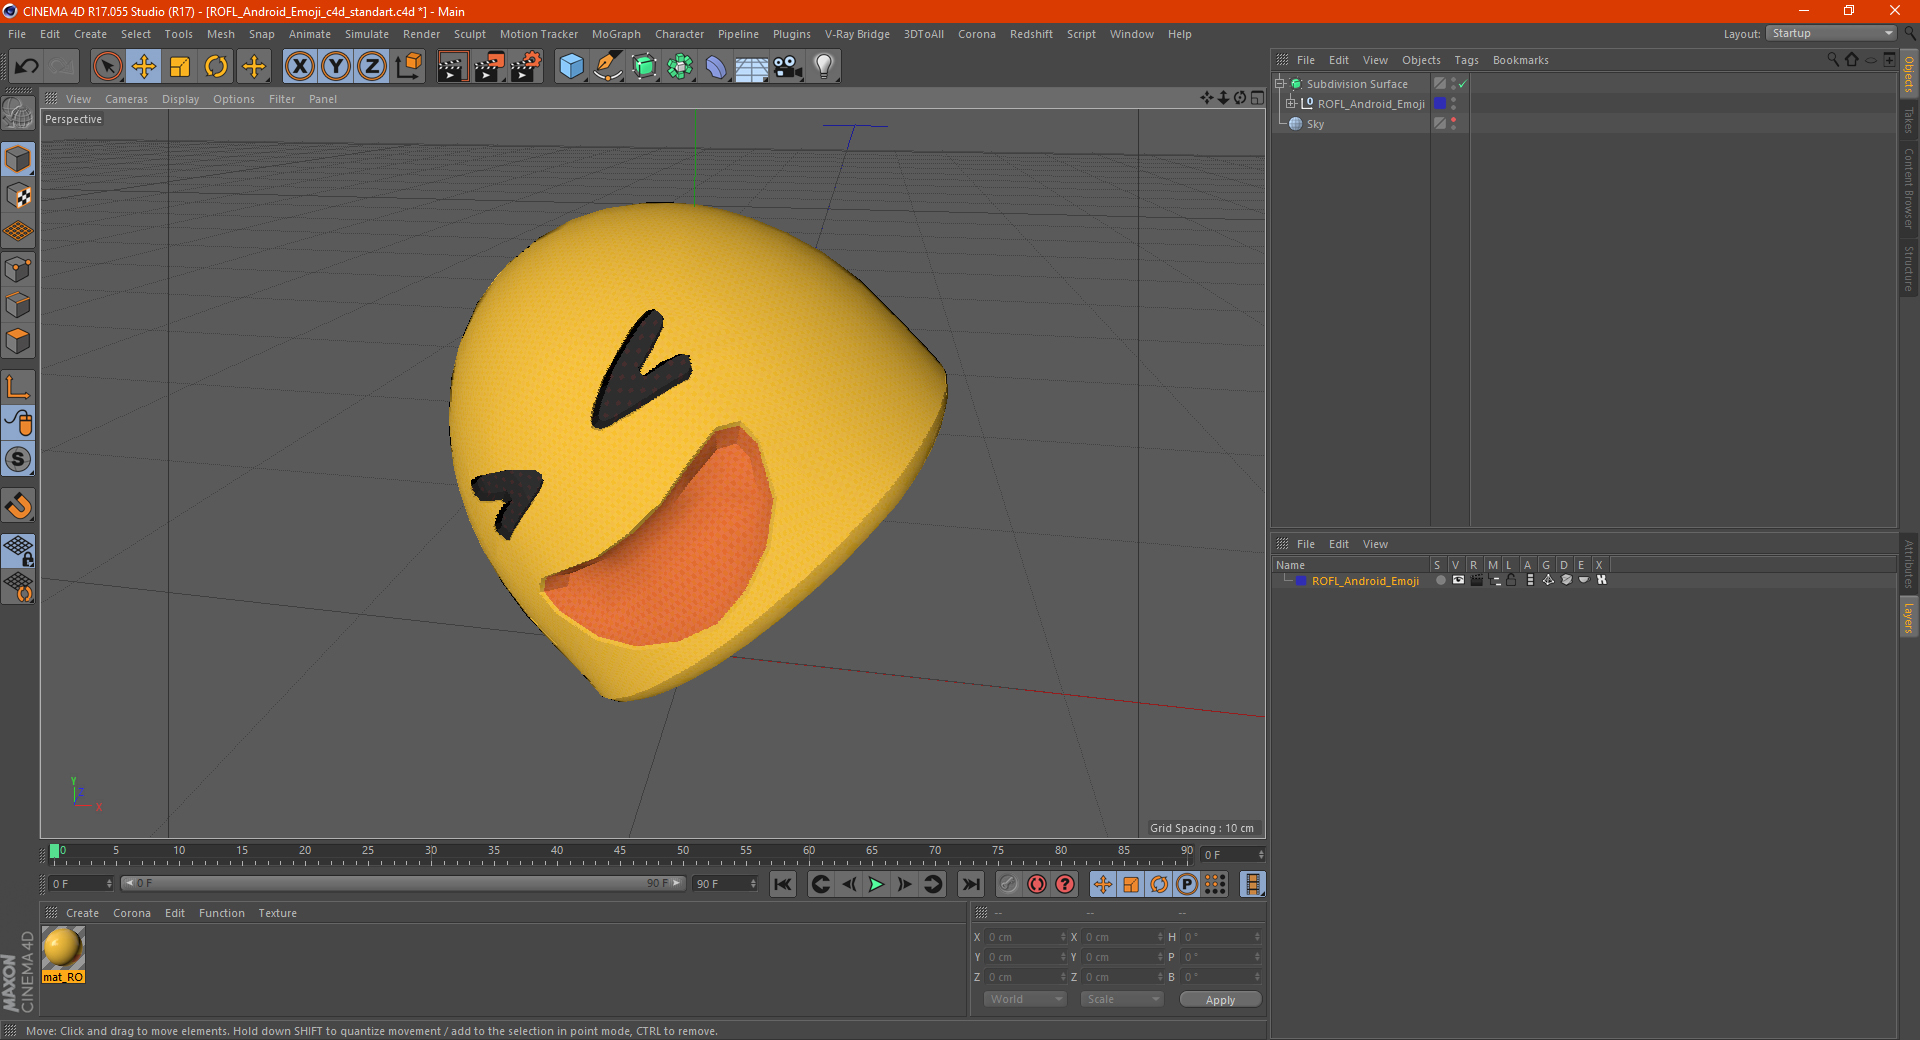Enable Axis mode in left sidebar
The image size is (1920, 1040).
click(x=18, y=387)
